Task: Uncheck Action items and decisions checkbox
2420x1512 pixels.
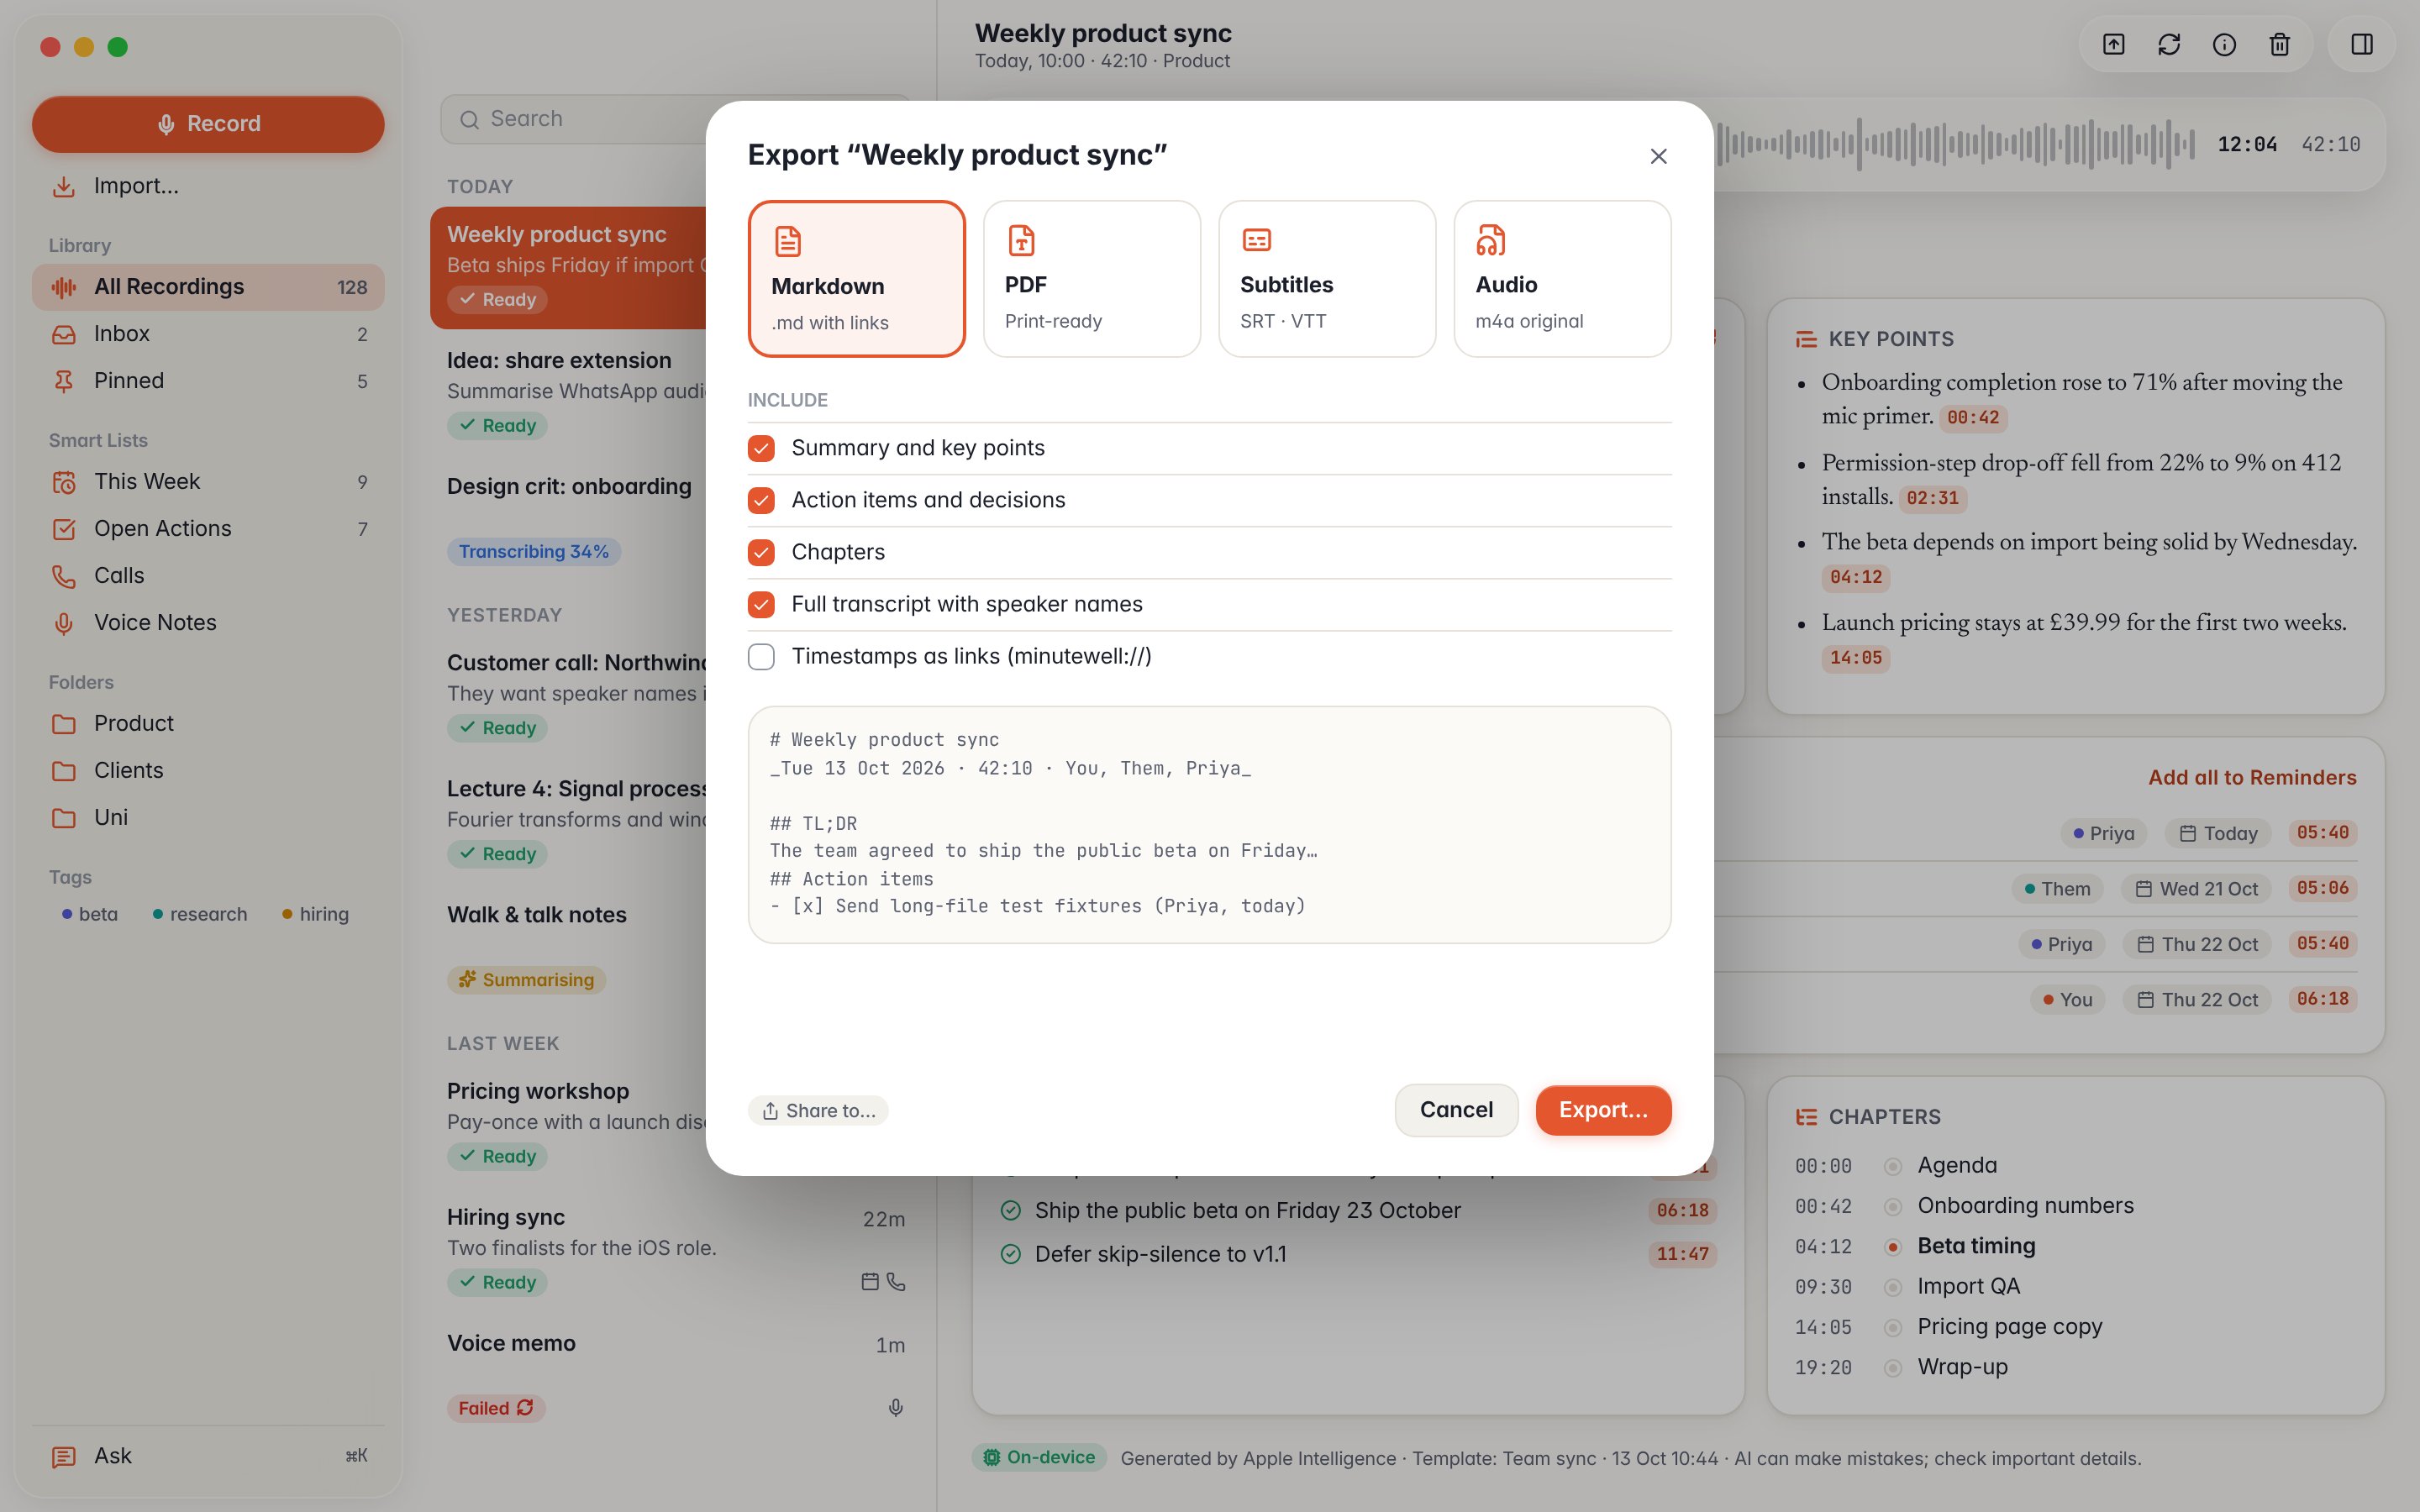Action: tap(761, 500)
